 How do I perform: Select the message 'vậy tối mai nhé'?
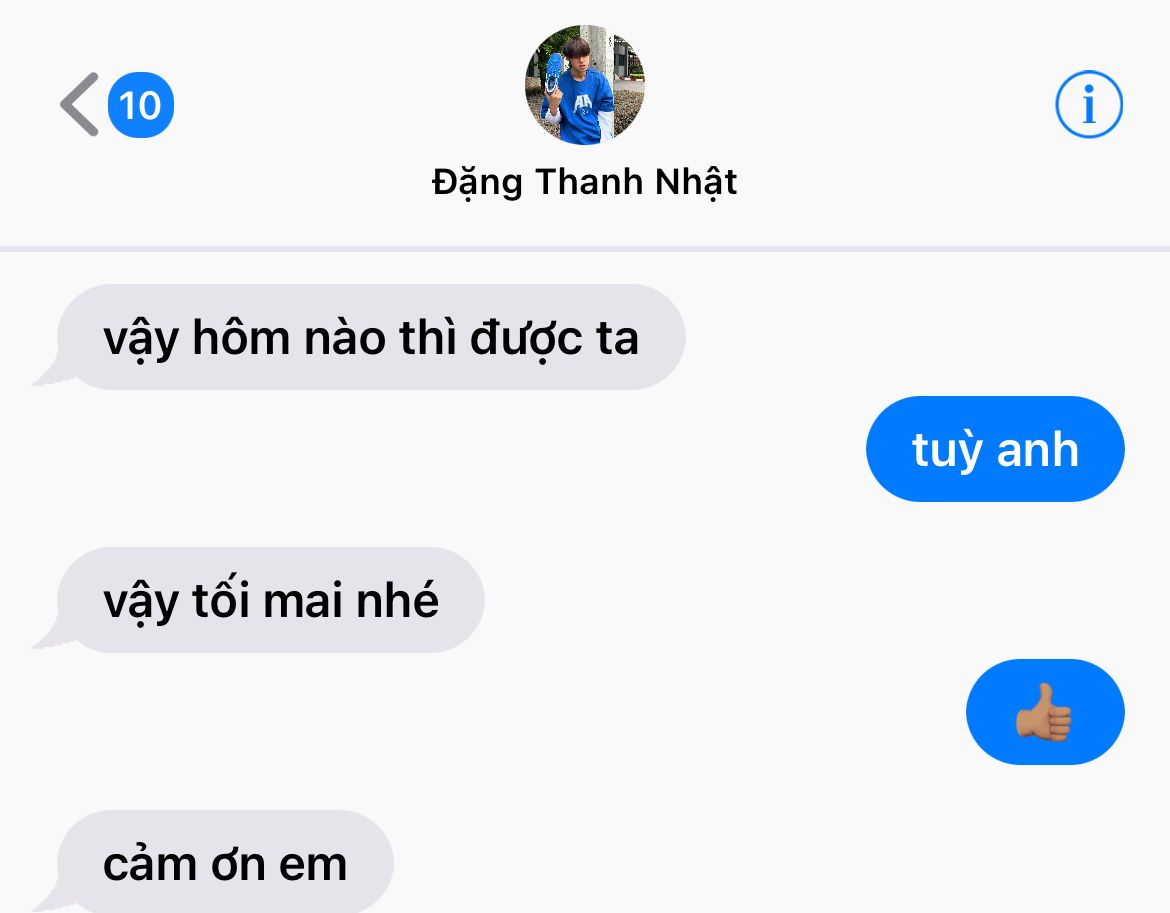(270, 600)
